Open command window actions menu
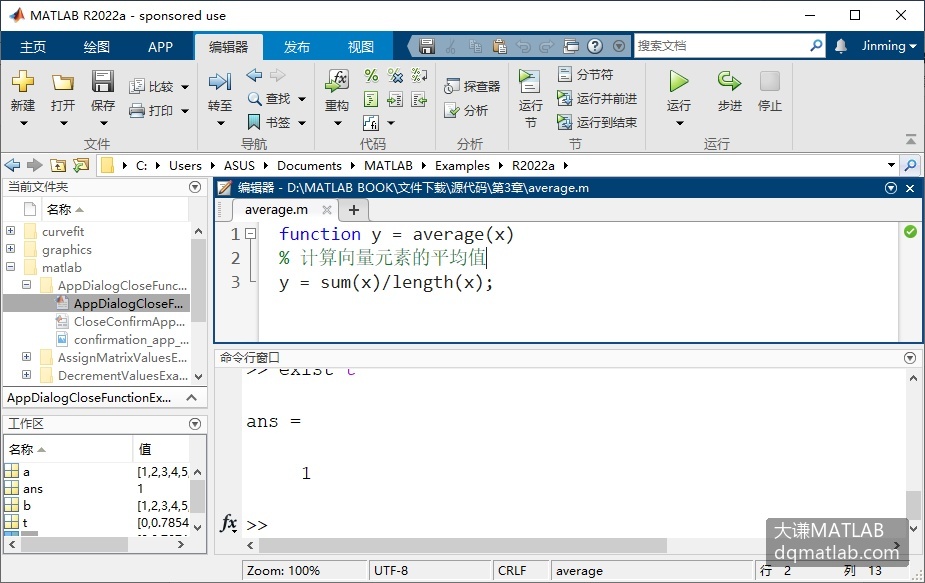 click(910, 358)
